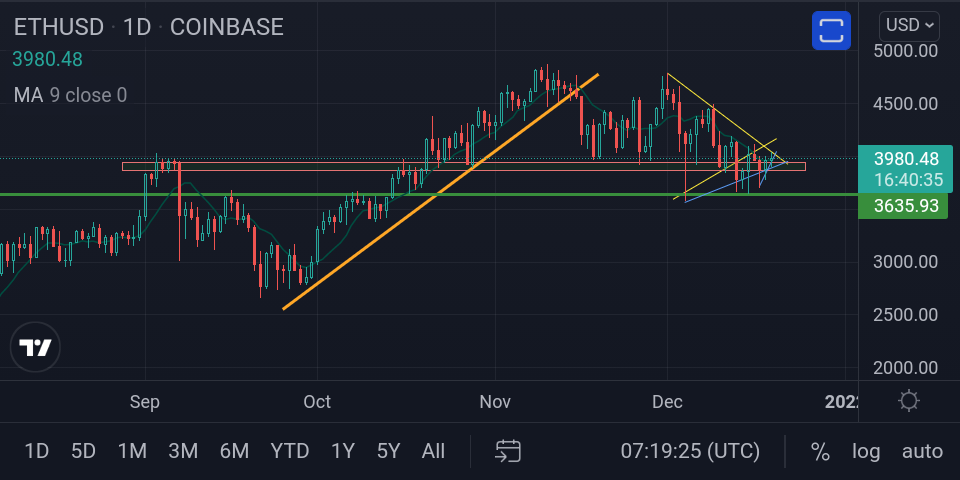
Task: Select the 1D time range
Action: click(x=36, y=452)
